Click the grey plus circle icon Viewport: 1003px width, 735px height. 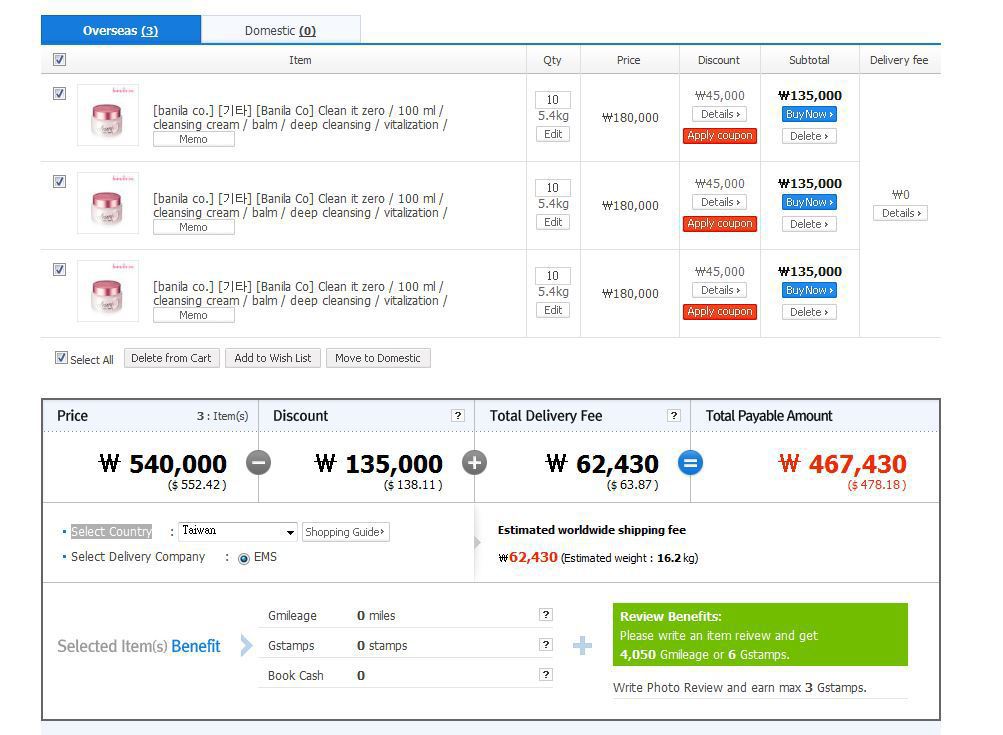[x=475, y=462]
